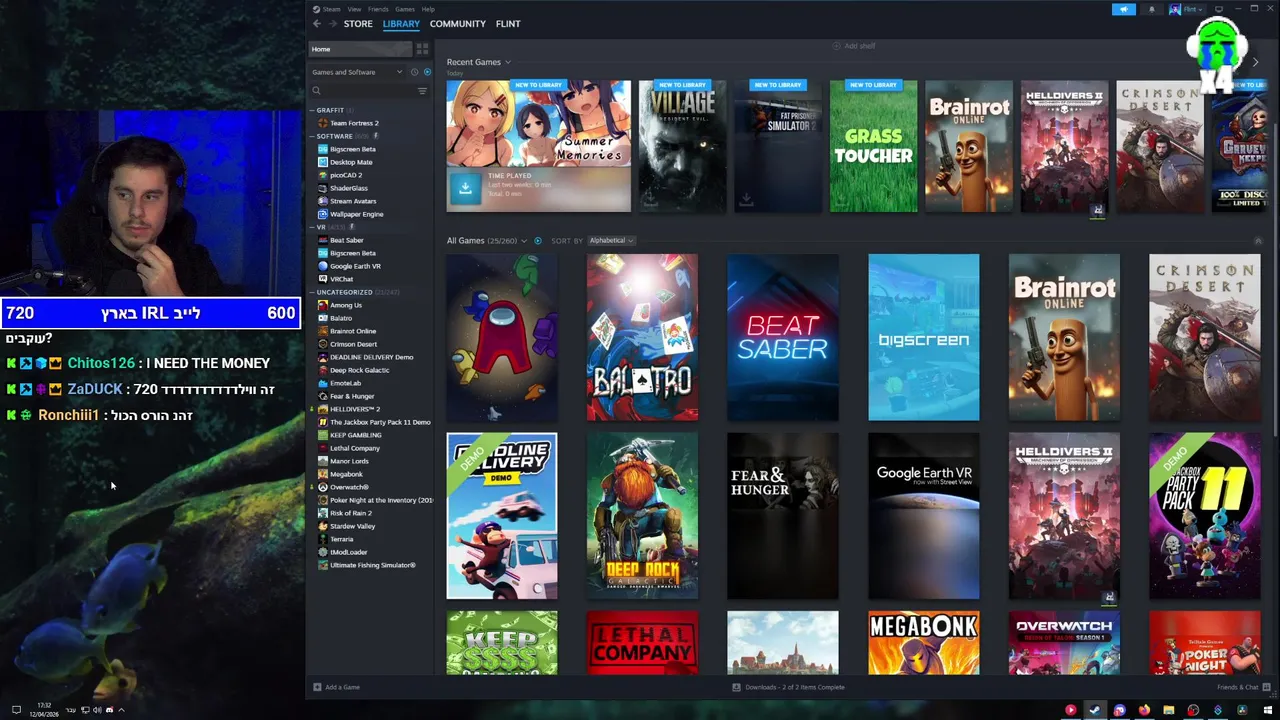1280x720 pixels.
Task: Open the View menu
Action: 354,9
